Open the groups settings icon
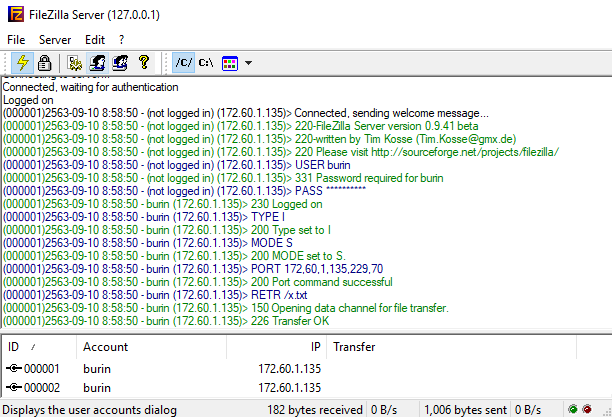This screenshot has height=417, width=612. pos(120,62)
